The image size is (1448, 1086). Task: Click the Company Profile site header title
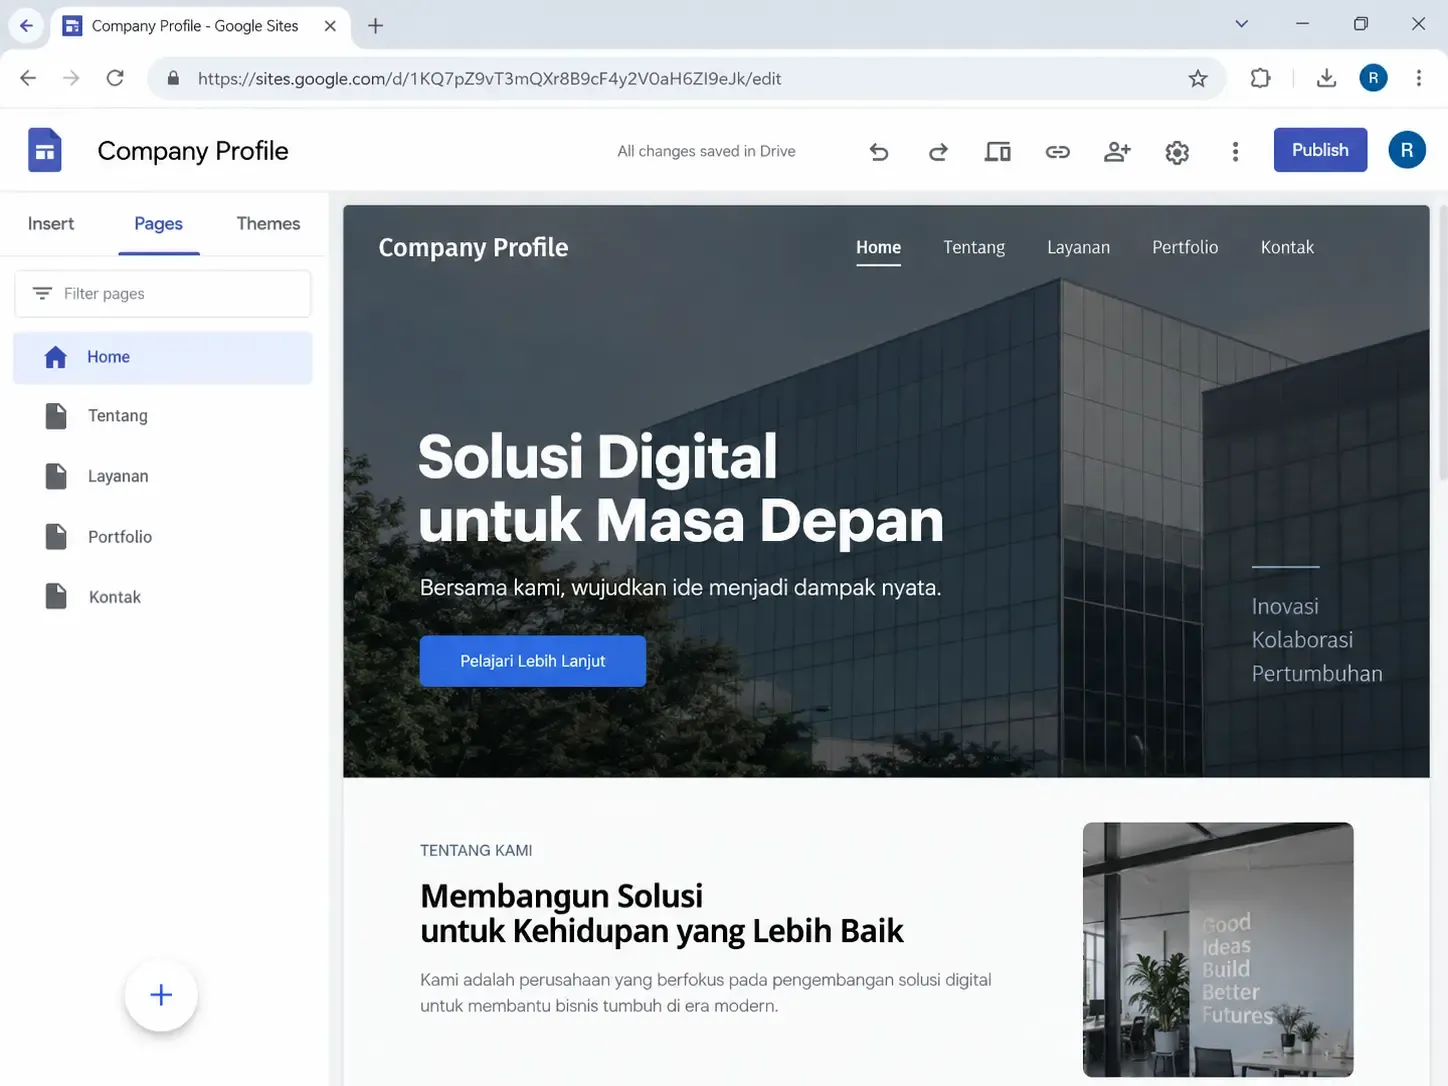pyautogui.click(x=473, y=248)
